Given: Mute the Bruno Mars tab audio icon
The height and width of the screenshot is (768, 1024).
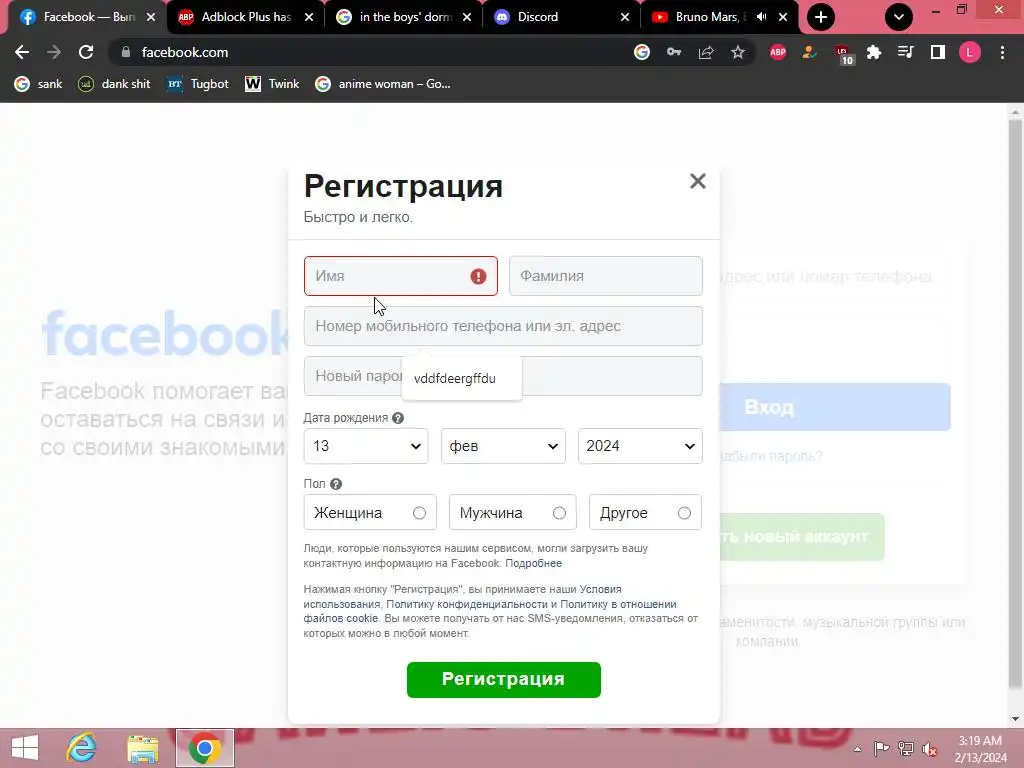Looking at the screenshot, I should click(761, 17).
